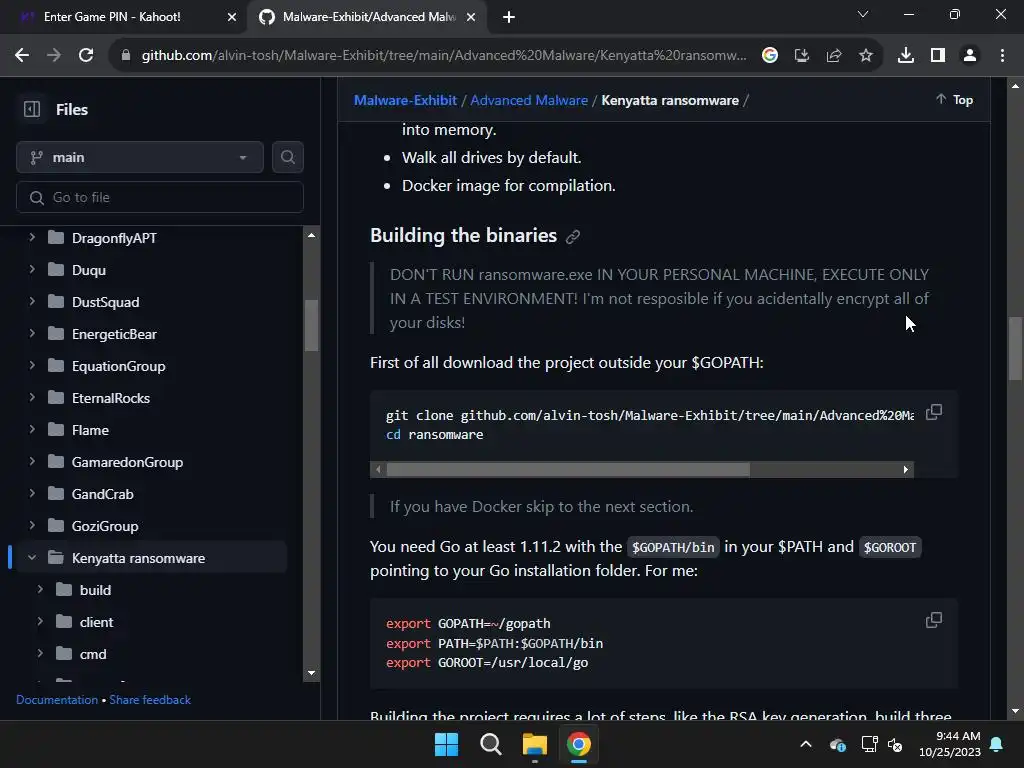This screenshot has width=1024, height=768.
Task: Install app icon in address bar
Action: click(x=802, y=56)
